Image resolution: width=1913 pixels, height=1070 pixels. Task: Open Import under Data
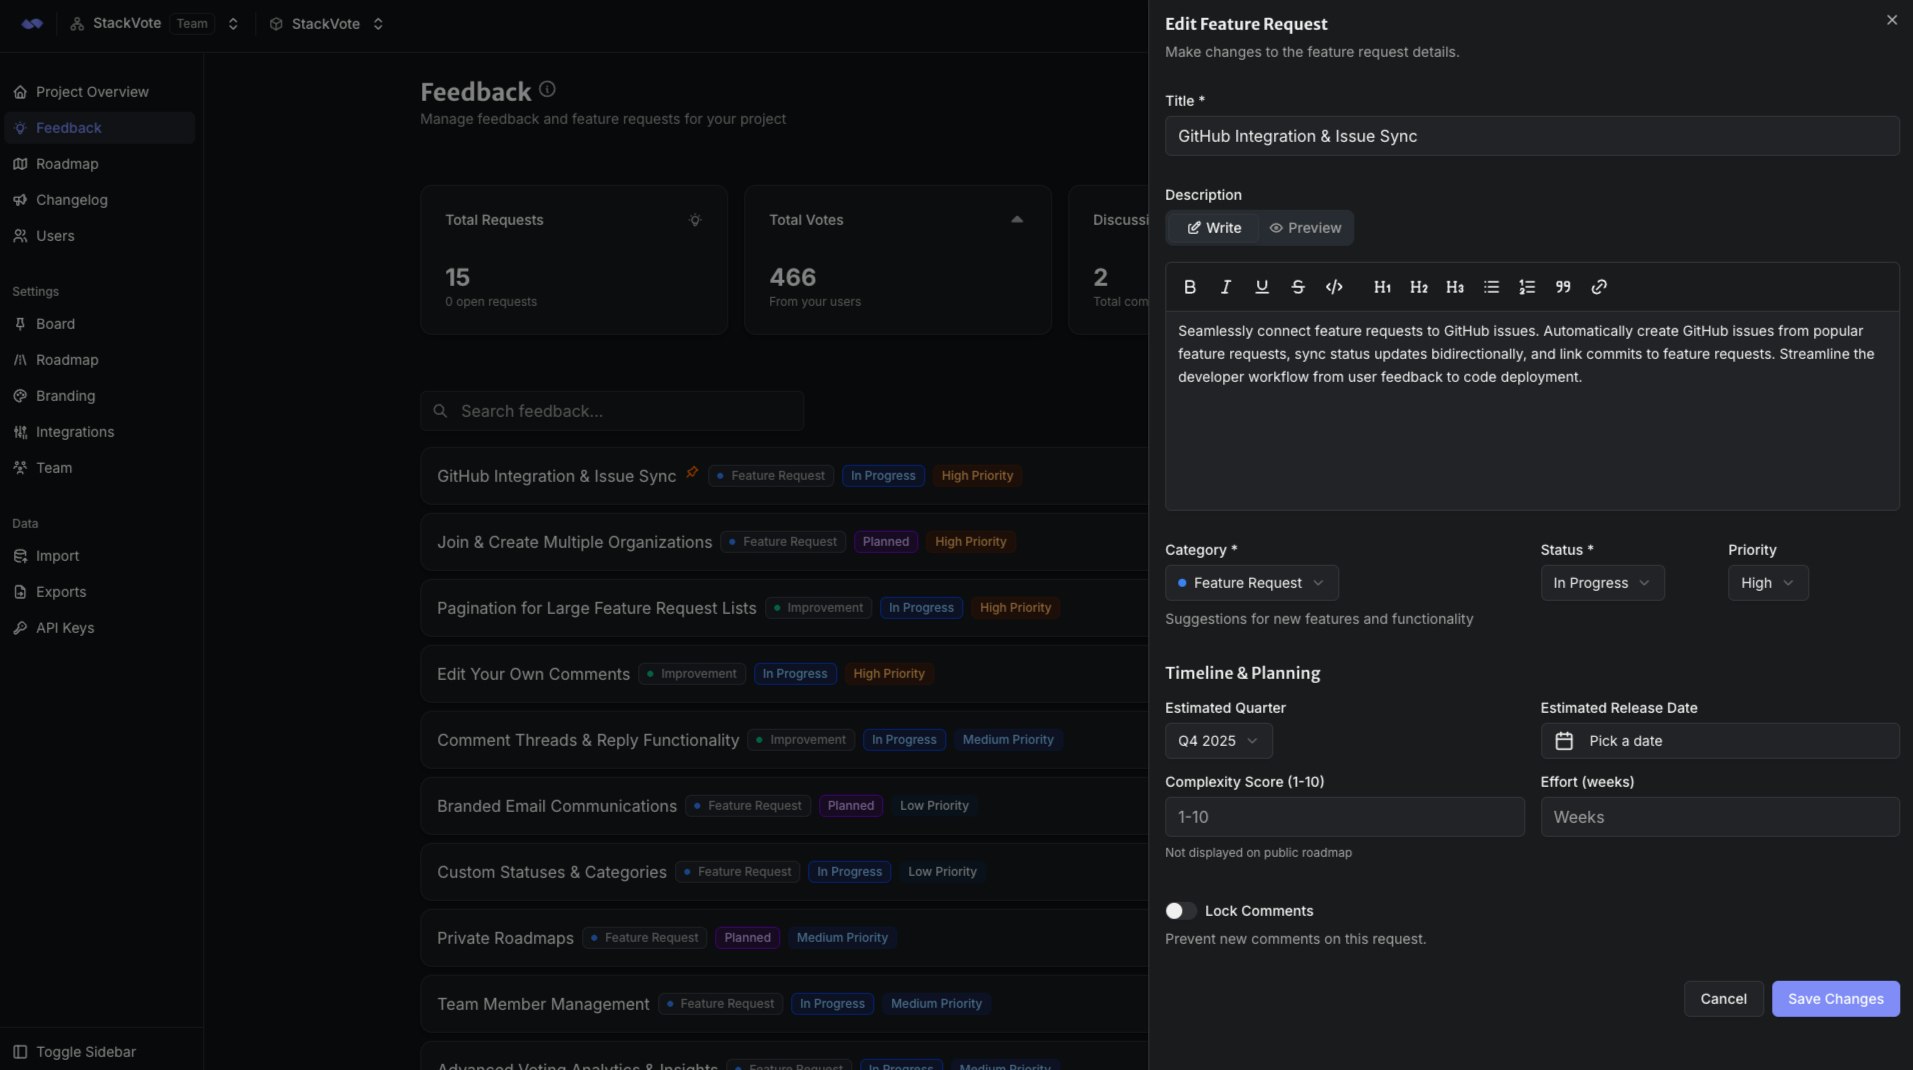[x=99, y=556]
